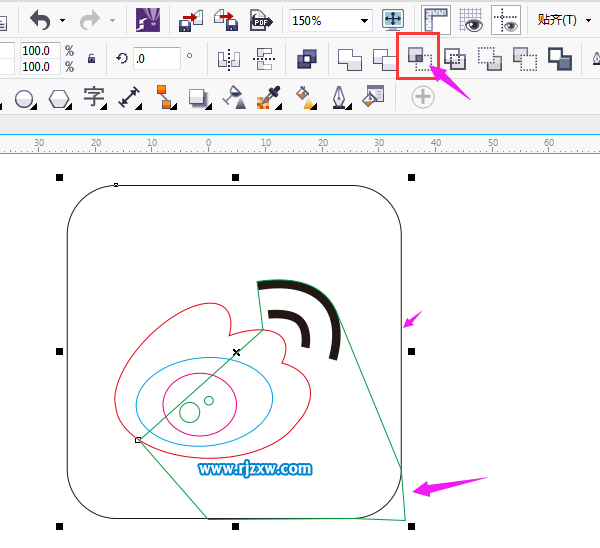Click the selection center X marker
Screen dimensions: 600x548
coord(236,352)
